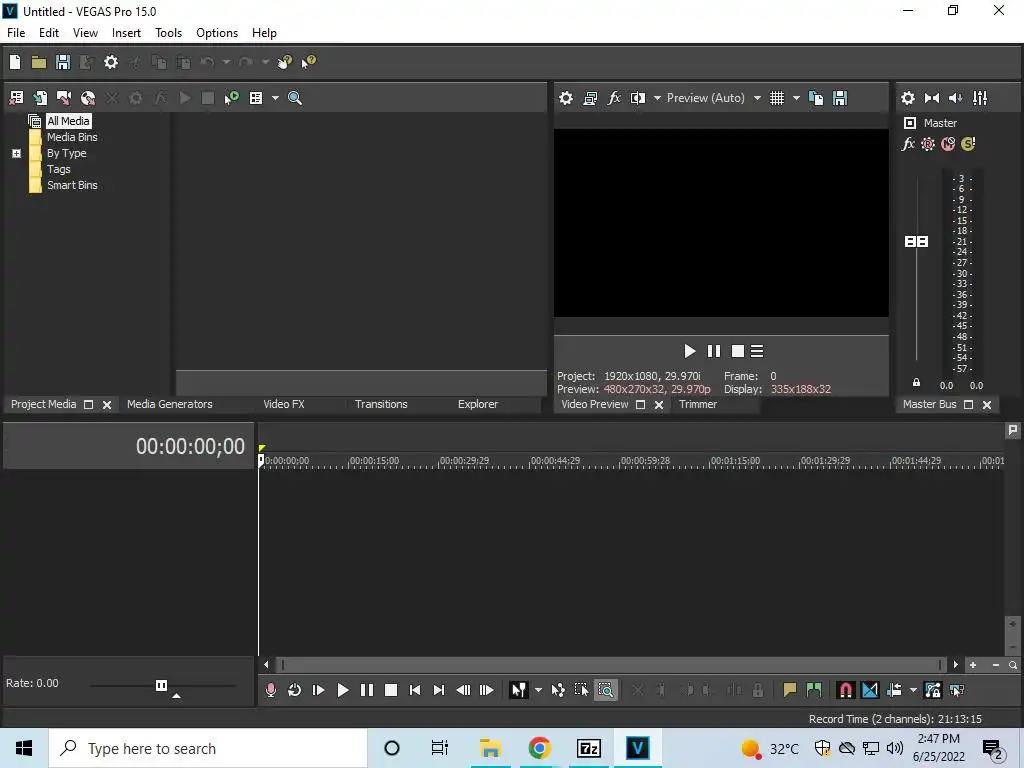Stop timeline playback
Viewport: 1024px width, 768px height.
point(391,690)
